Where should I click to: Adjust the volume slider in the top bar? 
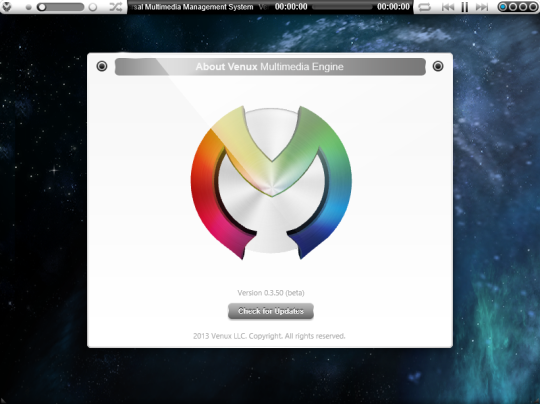[x=61, y=7]
